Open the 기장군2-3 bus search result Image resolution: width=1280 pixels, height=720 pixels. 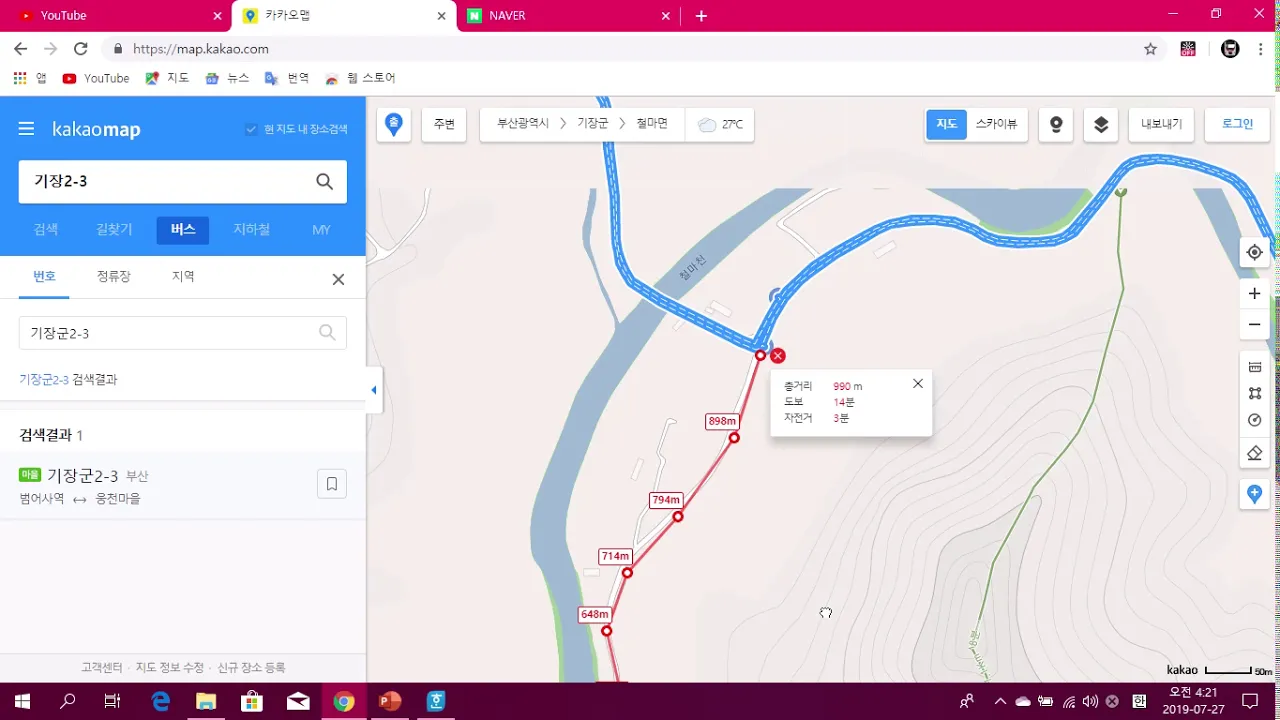pos(182,485)
